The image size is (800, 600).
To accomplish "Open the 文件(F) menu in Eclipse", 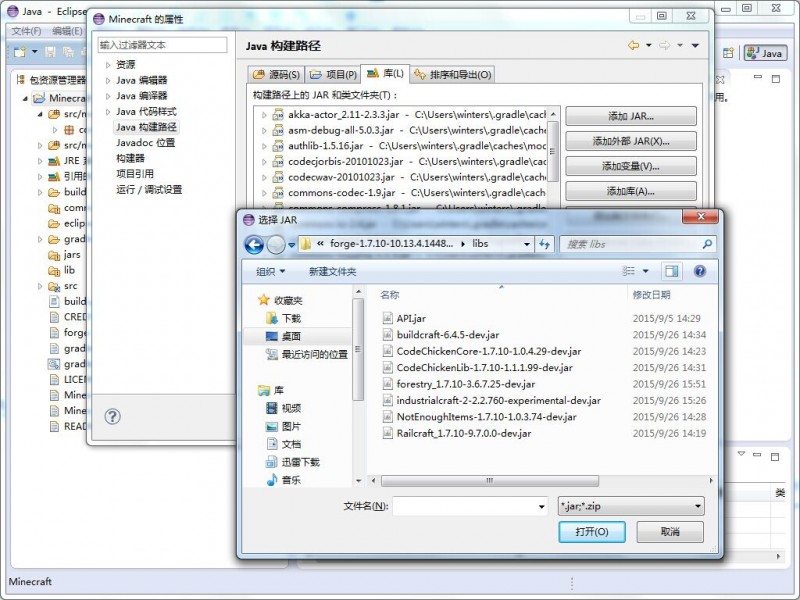I will pos(27,31).
